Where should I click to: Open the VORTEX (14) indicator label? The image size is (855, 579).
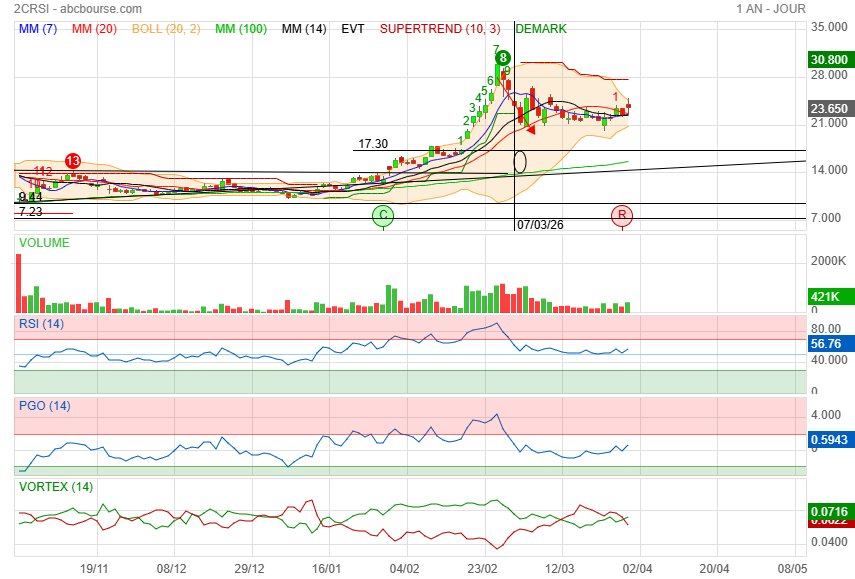click(56, 487)
